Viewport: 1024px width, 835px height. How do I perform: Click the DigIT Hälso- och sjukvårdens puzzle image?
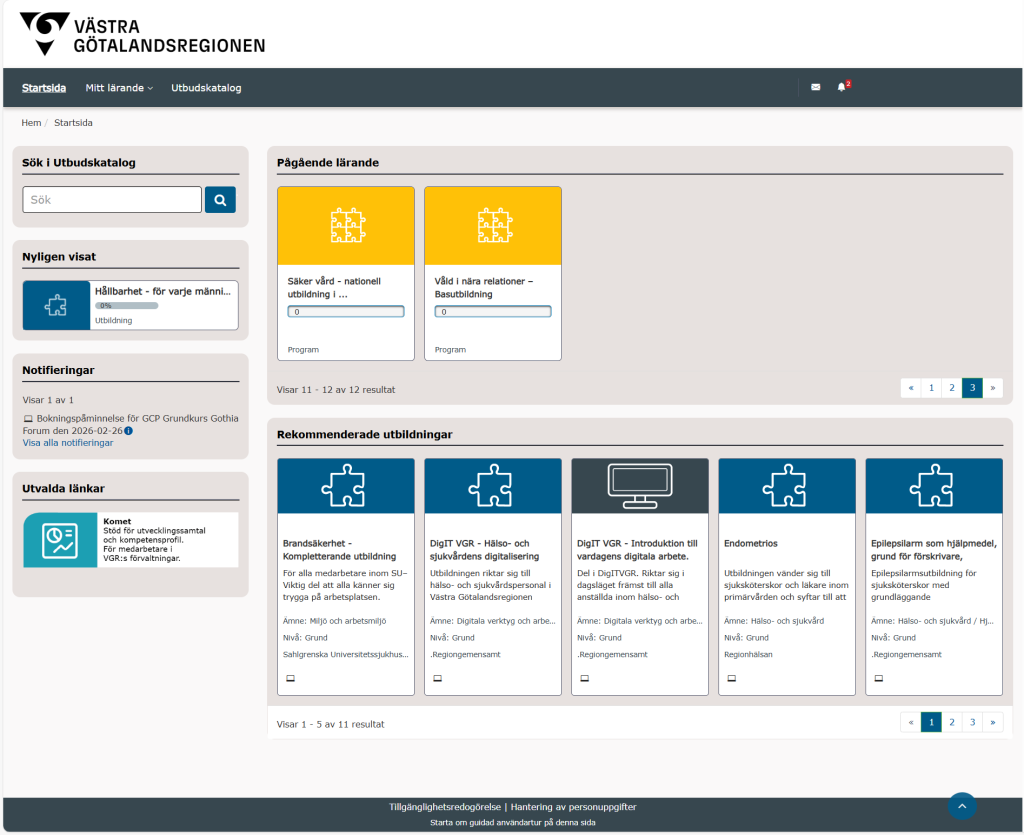pyautogui.click(x=493, y=486)
